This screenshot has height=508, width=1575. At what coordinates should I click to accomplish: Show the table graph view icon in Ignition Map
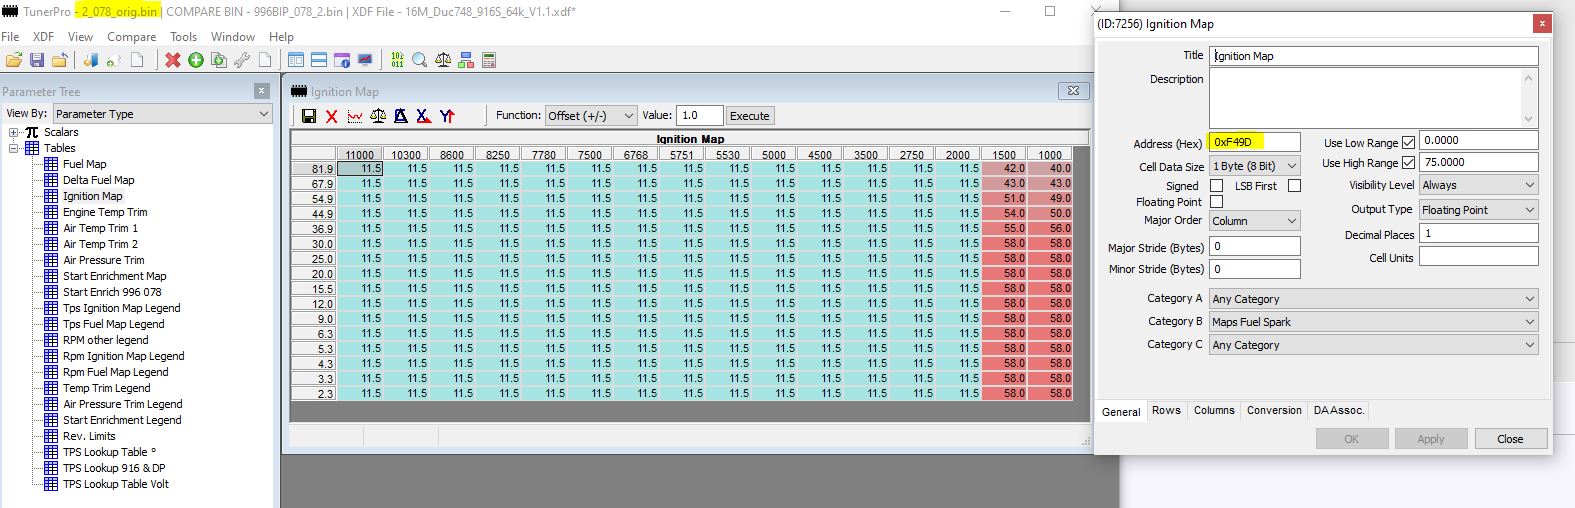pyautogui.click(x=355, y=116)
